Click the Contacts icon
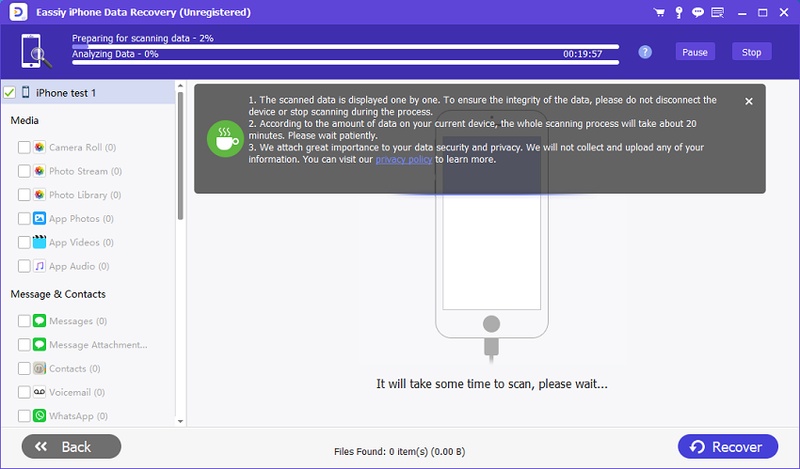800x469 pixels. (x=39, y=368)
